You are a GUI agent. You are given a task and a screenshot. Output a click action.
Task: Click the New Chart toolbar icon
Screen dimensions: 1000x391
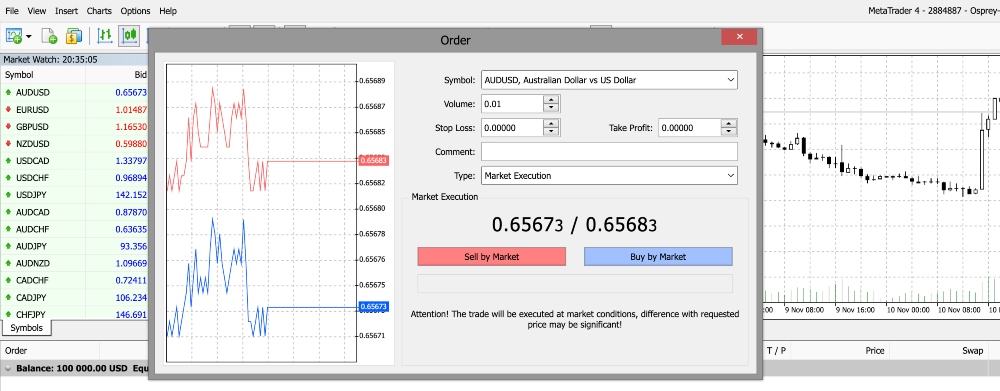(13, 36)
